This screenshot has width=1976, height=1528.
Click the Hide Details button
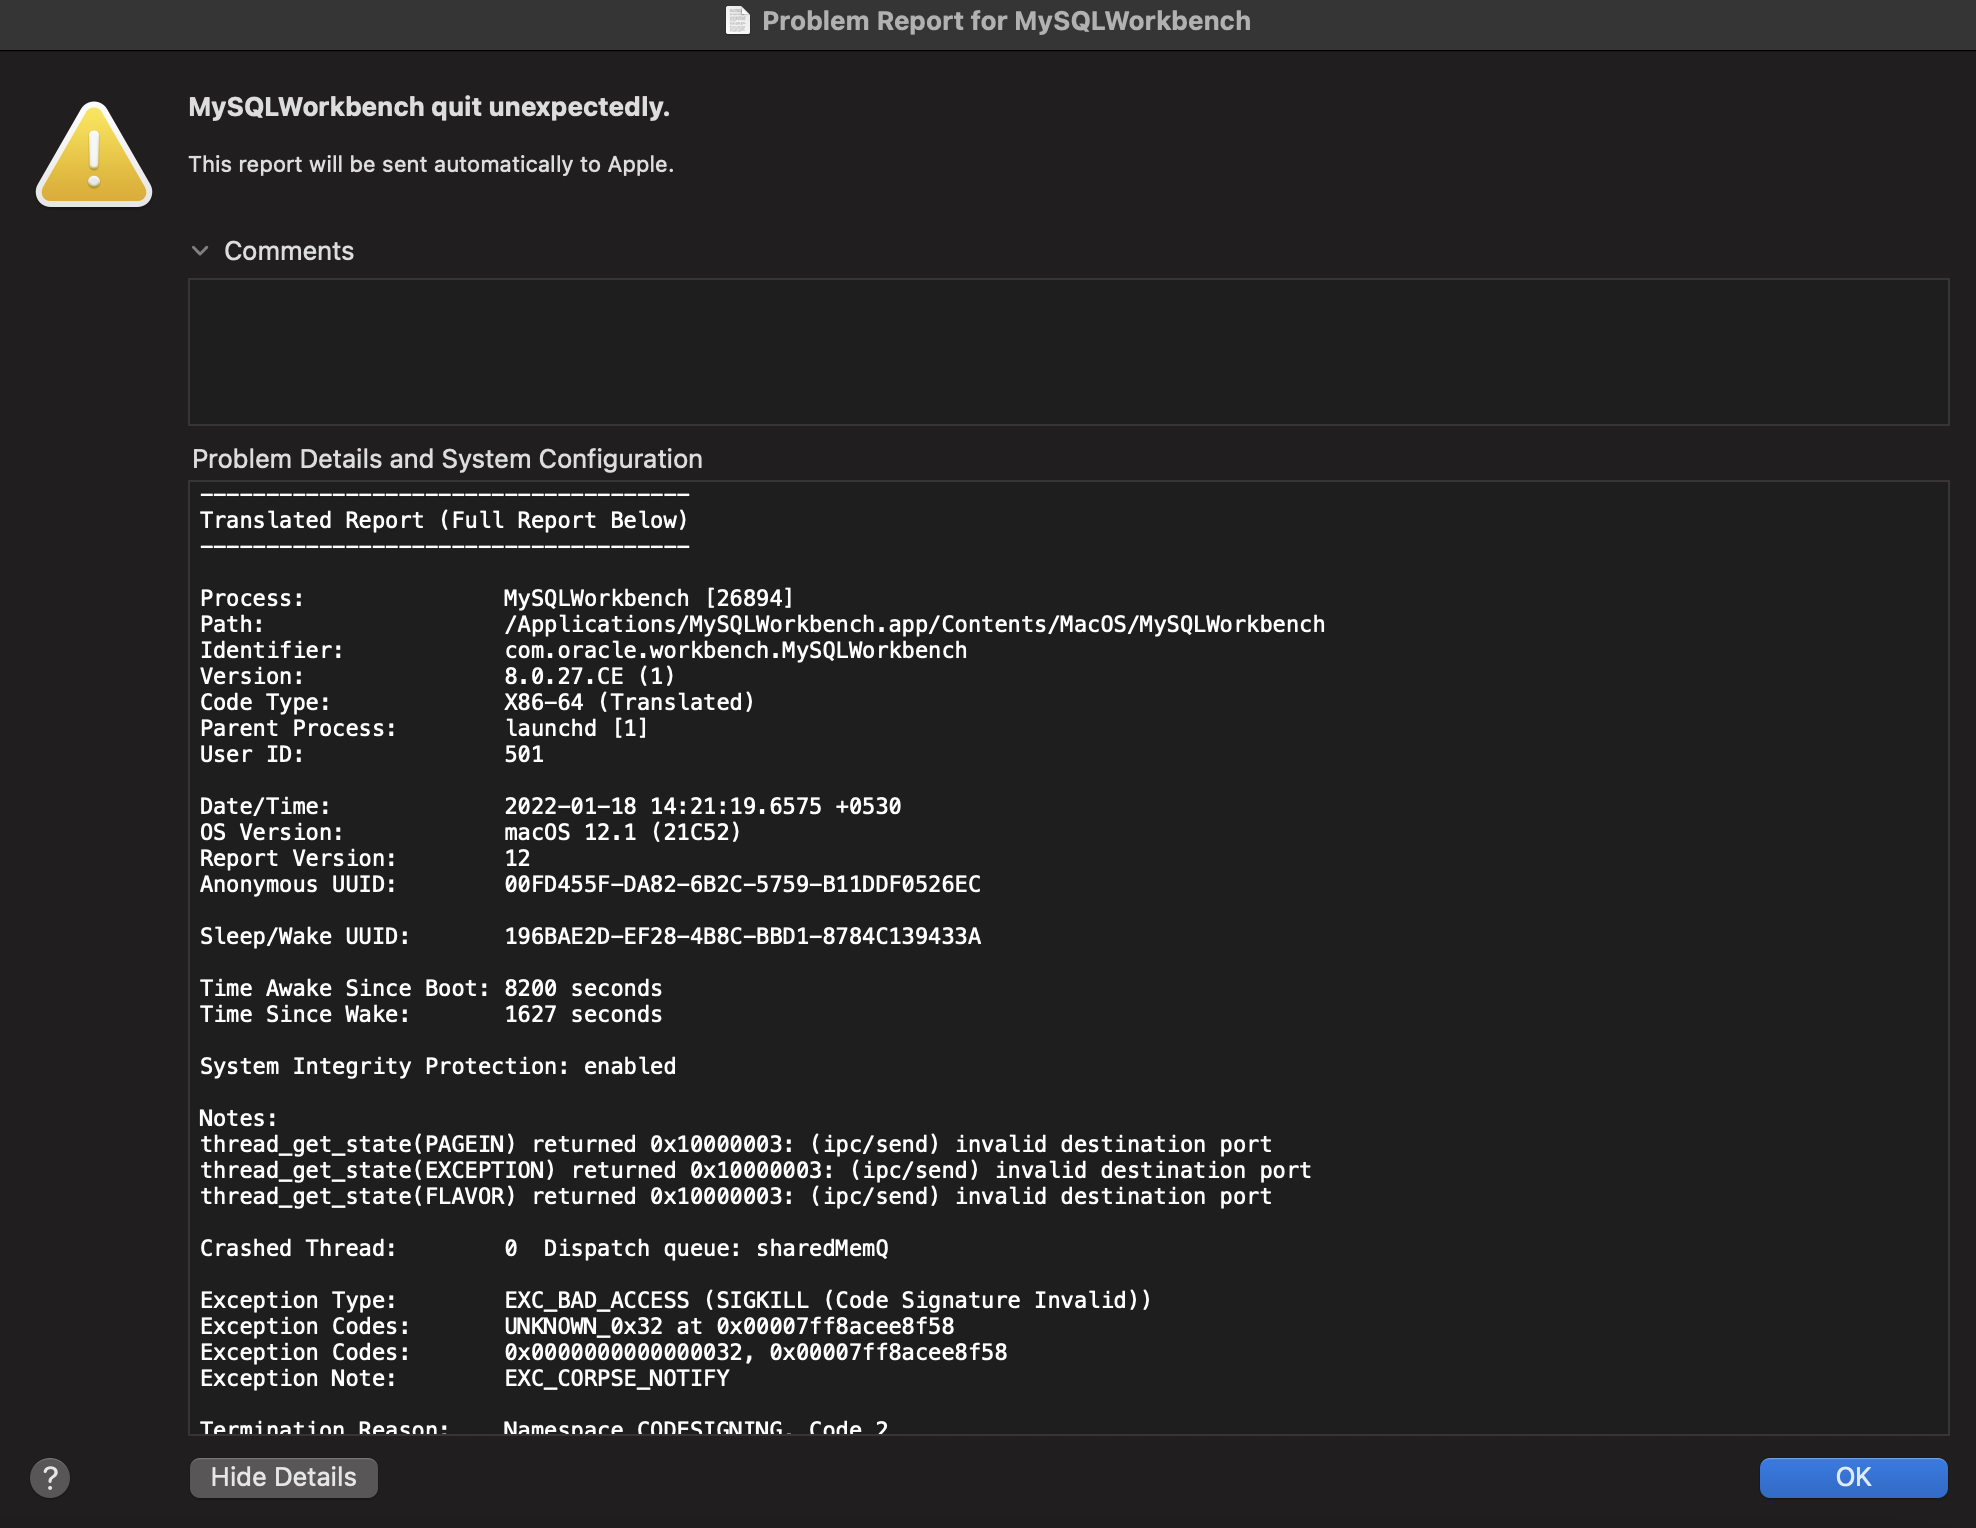tap(284, 1477)
